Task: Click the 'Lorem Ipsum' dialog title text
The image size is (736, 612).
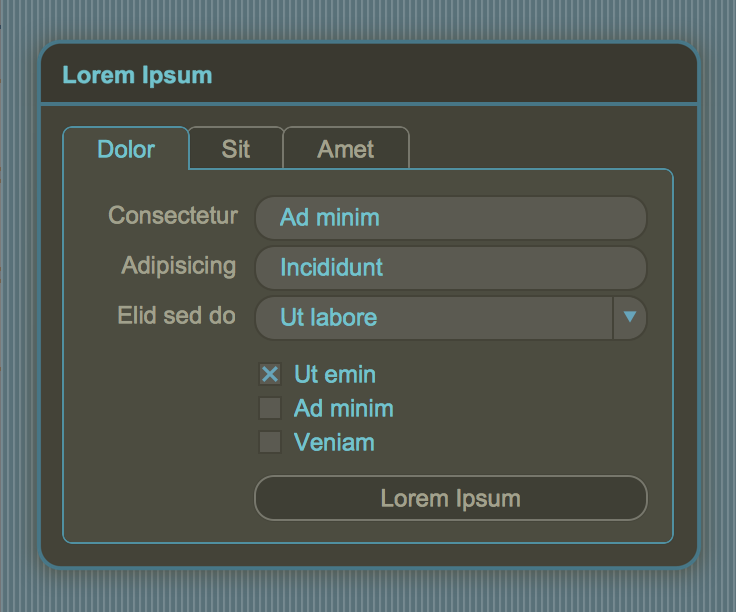Action: tap(137, 75)
